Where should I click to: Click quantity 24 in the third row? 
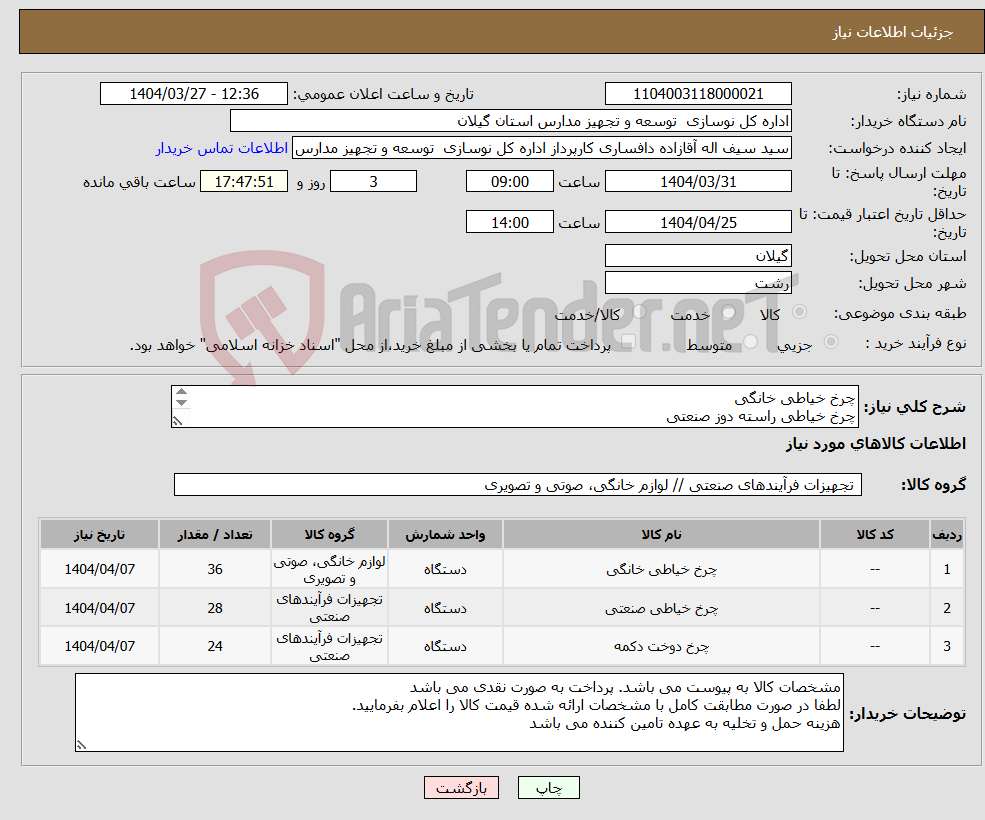215,646
